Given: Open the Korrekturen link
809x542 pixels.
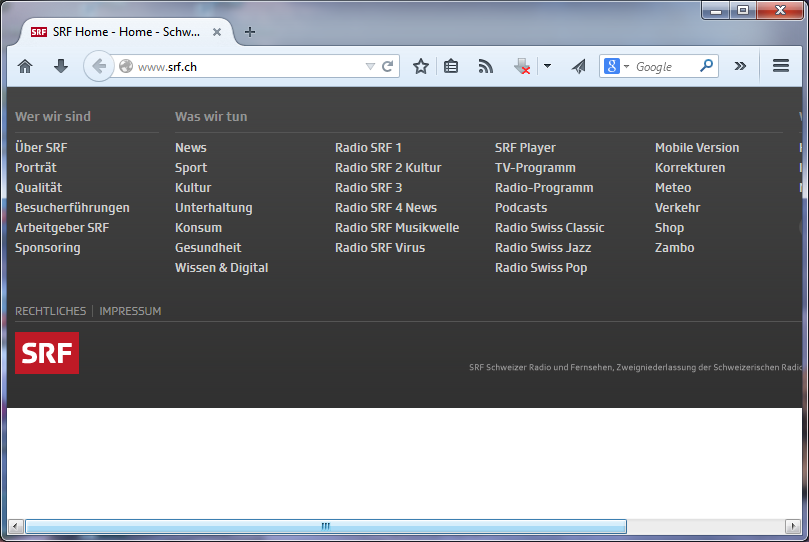Looking at the screenshot, I should [x=690, y=168].
